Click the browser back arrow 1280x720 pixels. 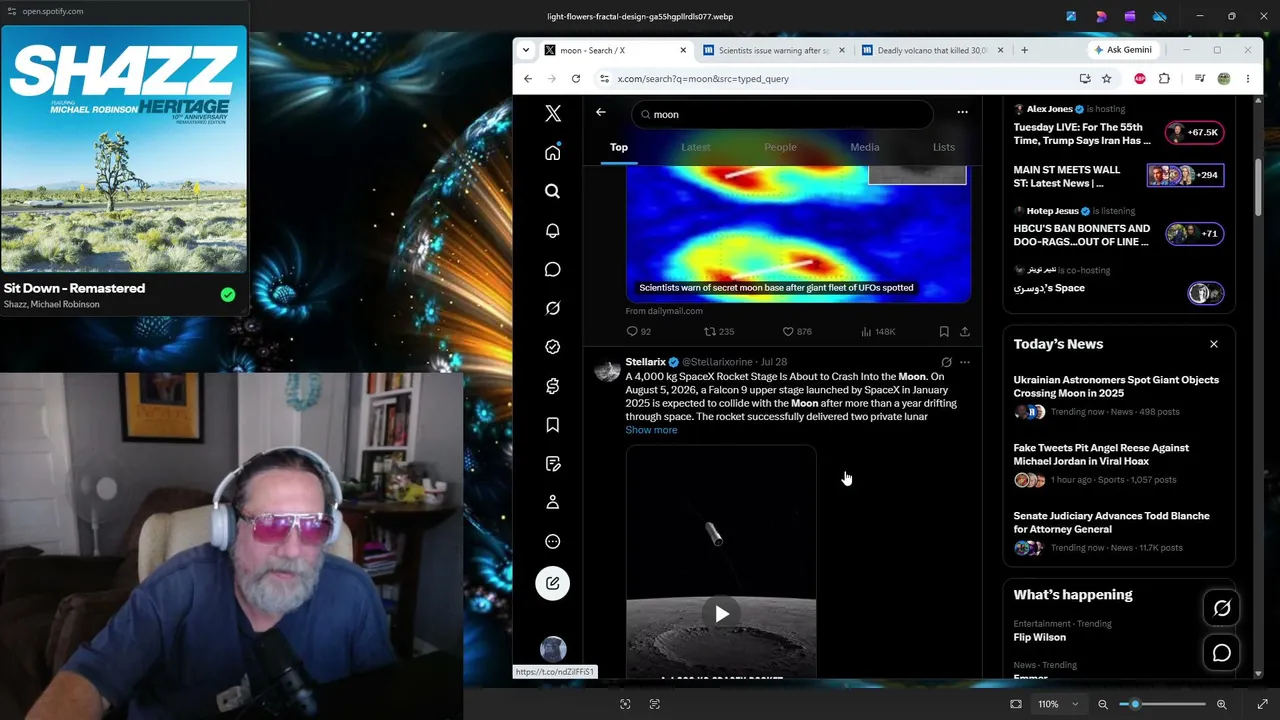pyautogui.click(x=528, y=78)
